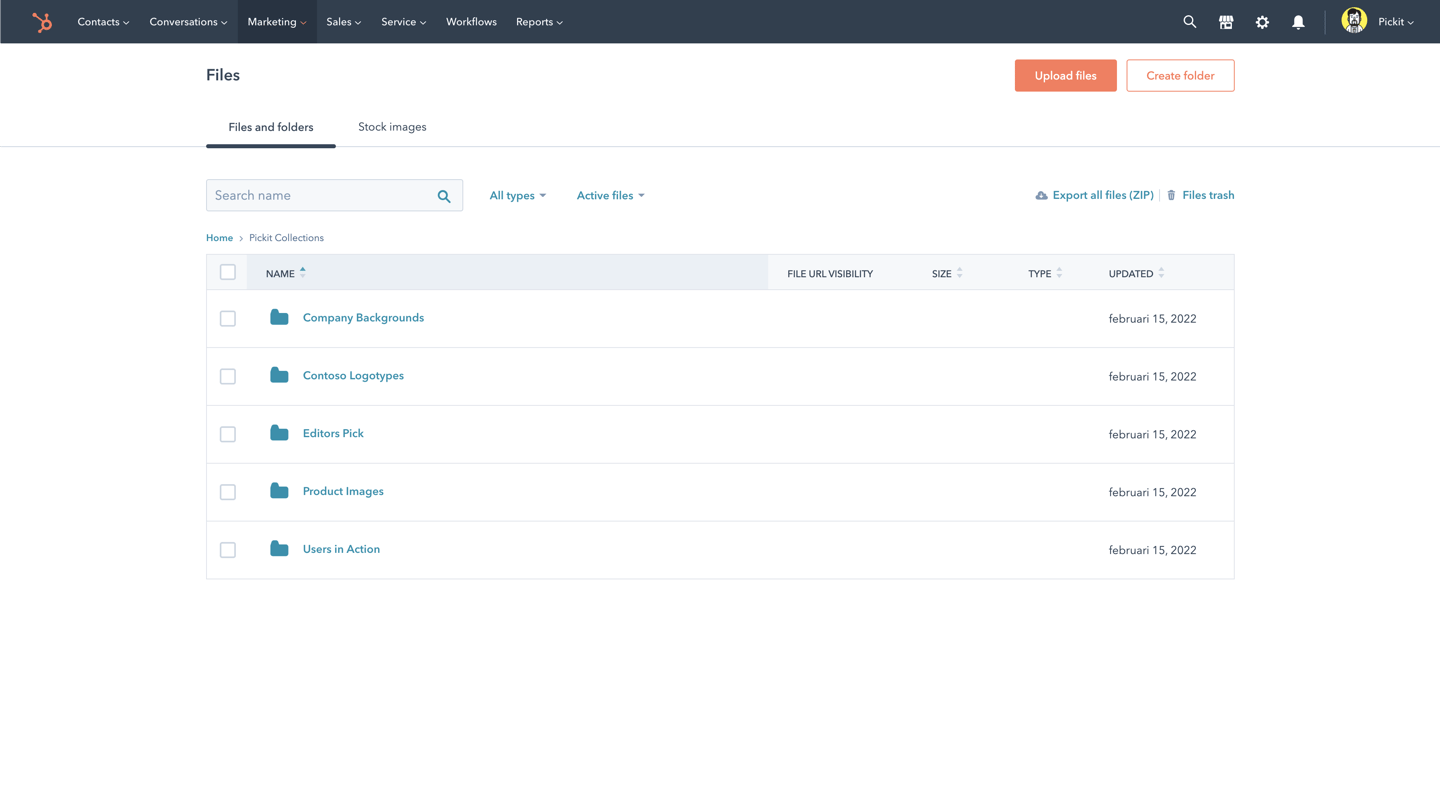Expand the Sales menu

point(344,22)
